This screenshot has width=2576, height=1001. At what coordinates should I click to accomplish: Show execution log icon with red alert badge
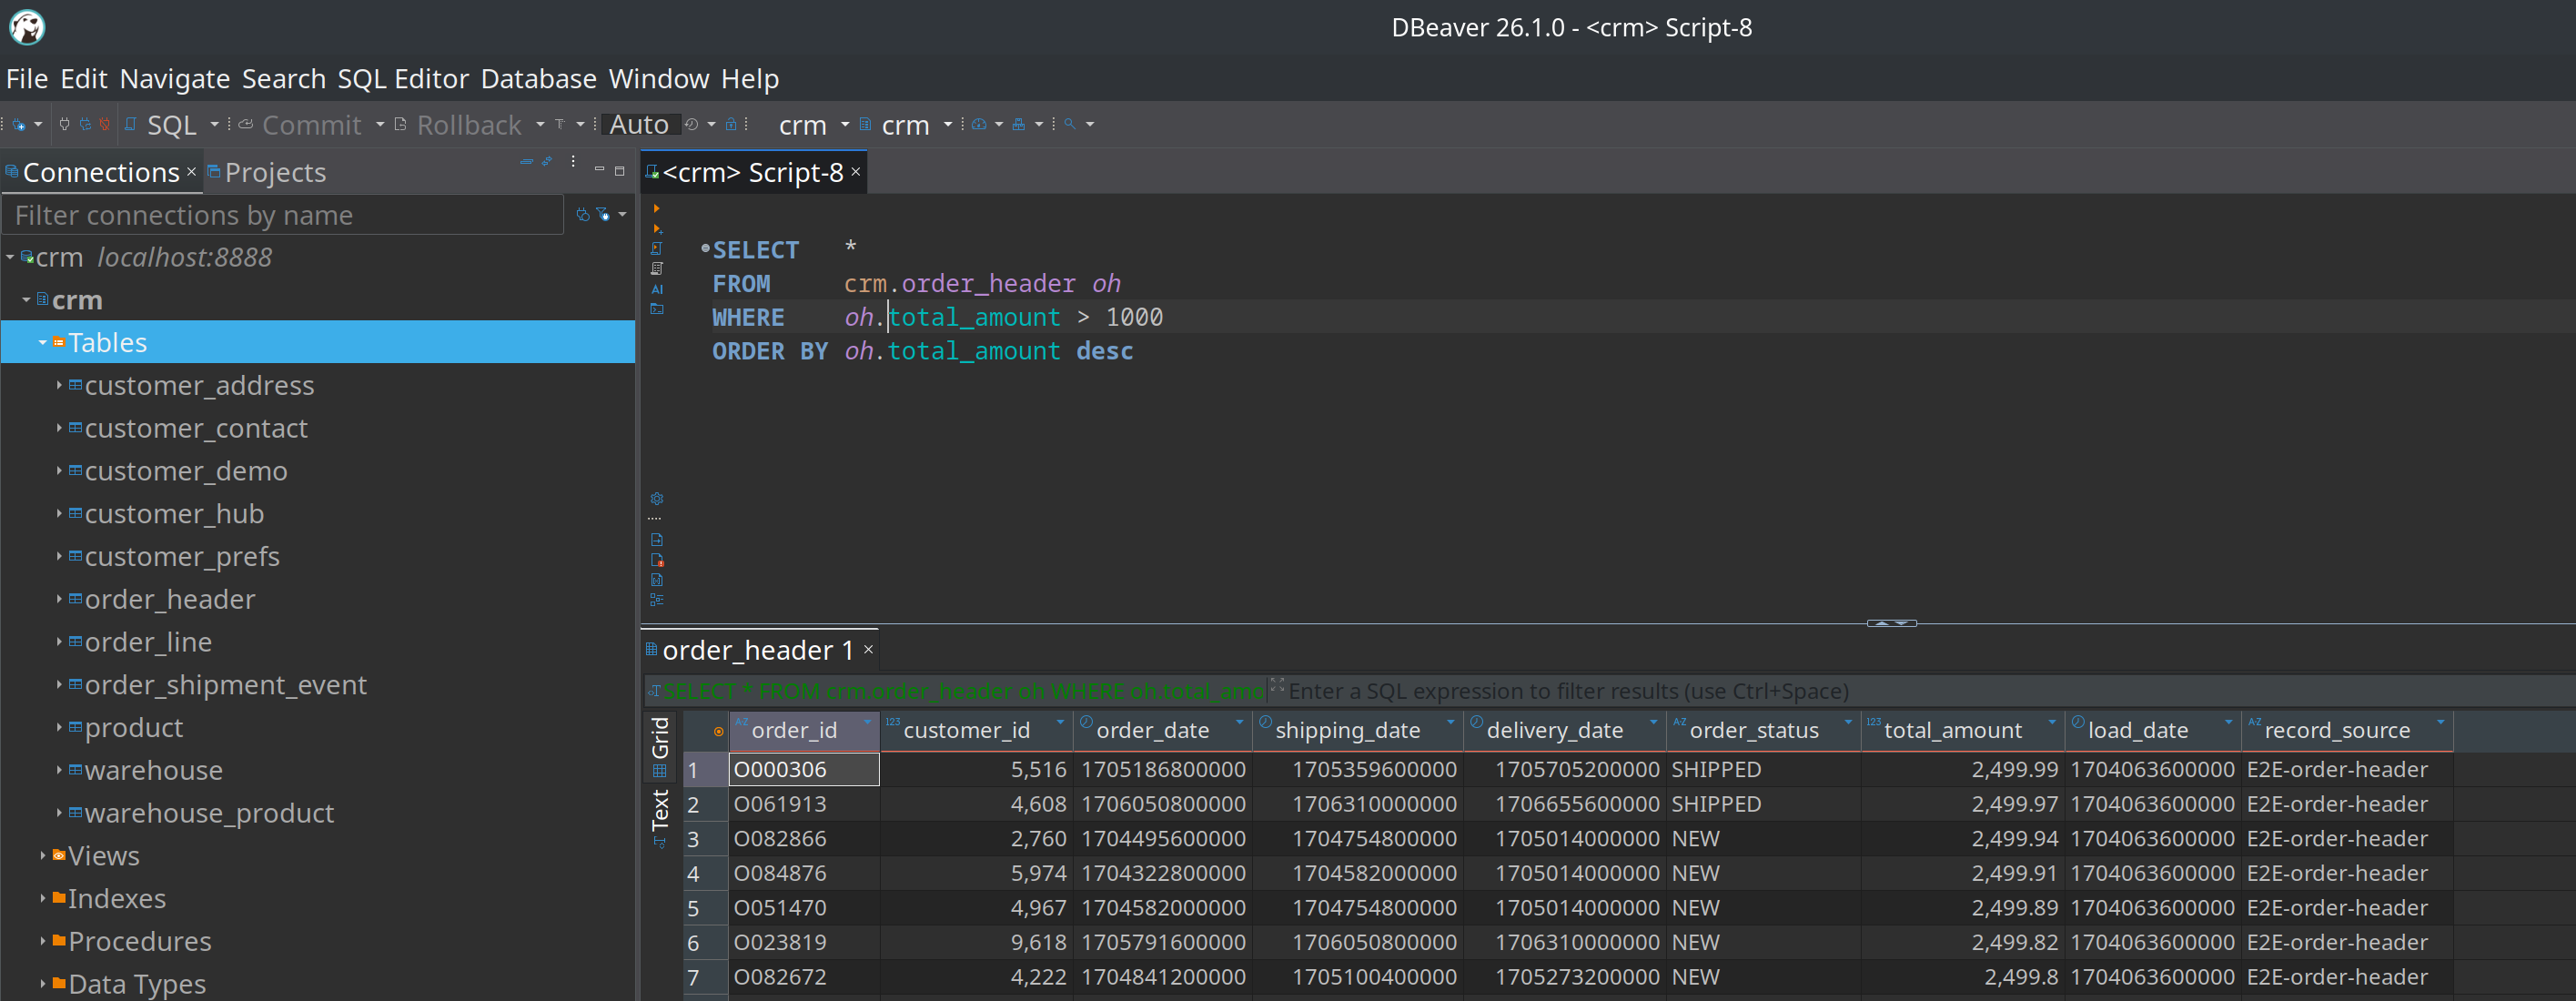[x=657, y=560]
